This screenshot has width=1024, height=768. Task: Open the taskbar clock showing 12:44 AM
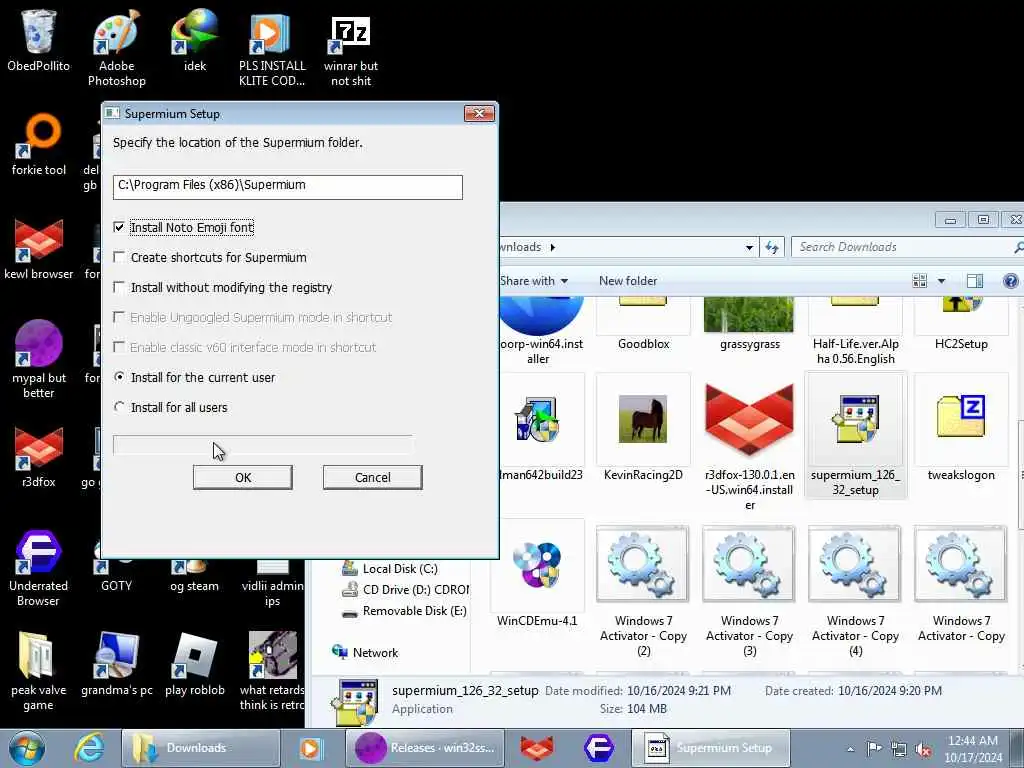[973, 749]
